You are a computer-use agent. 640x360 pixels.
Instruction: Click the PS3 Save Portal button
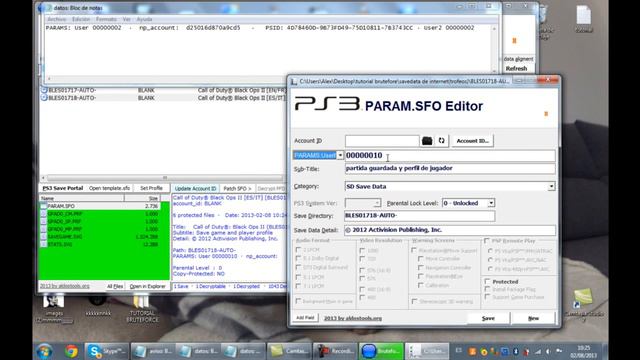pos(63,188)
